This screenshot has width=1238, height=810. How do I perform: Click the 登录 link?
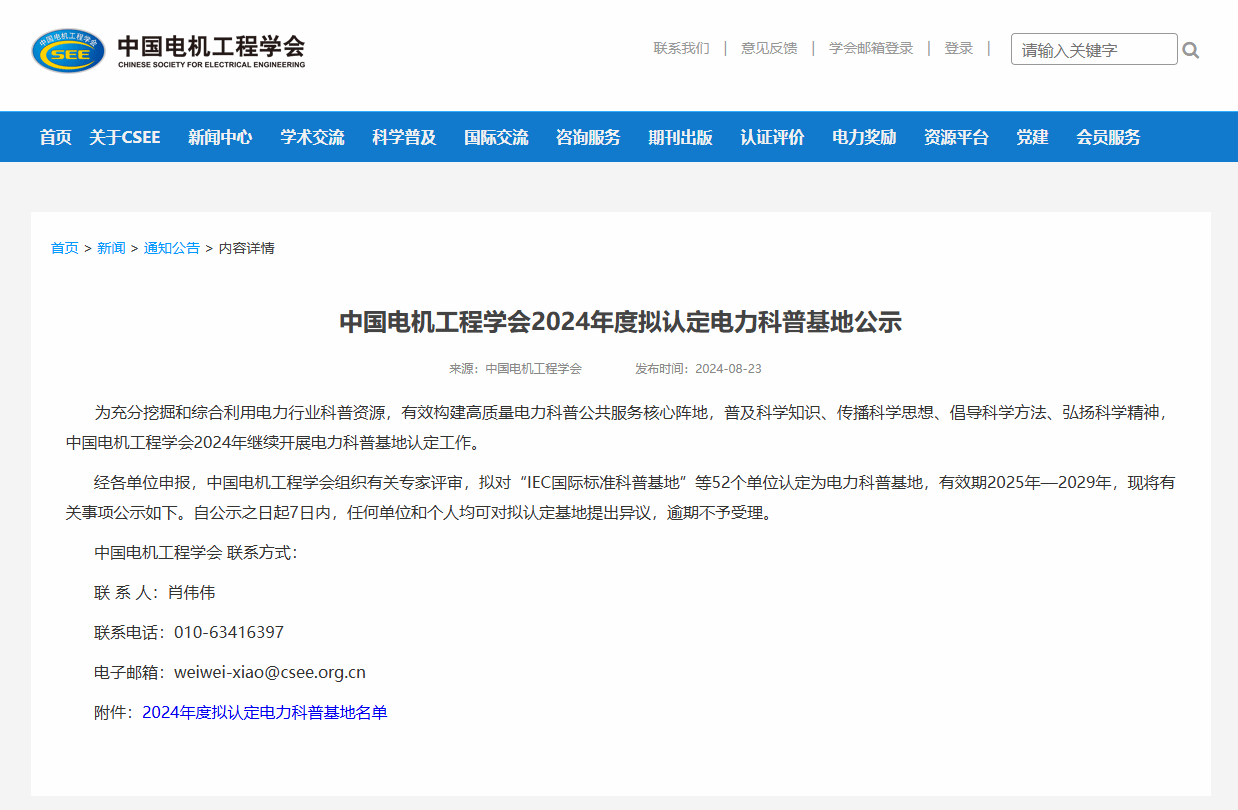point(958,48)
